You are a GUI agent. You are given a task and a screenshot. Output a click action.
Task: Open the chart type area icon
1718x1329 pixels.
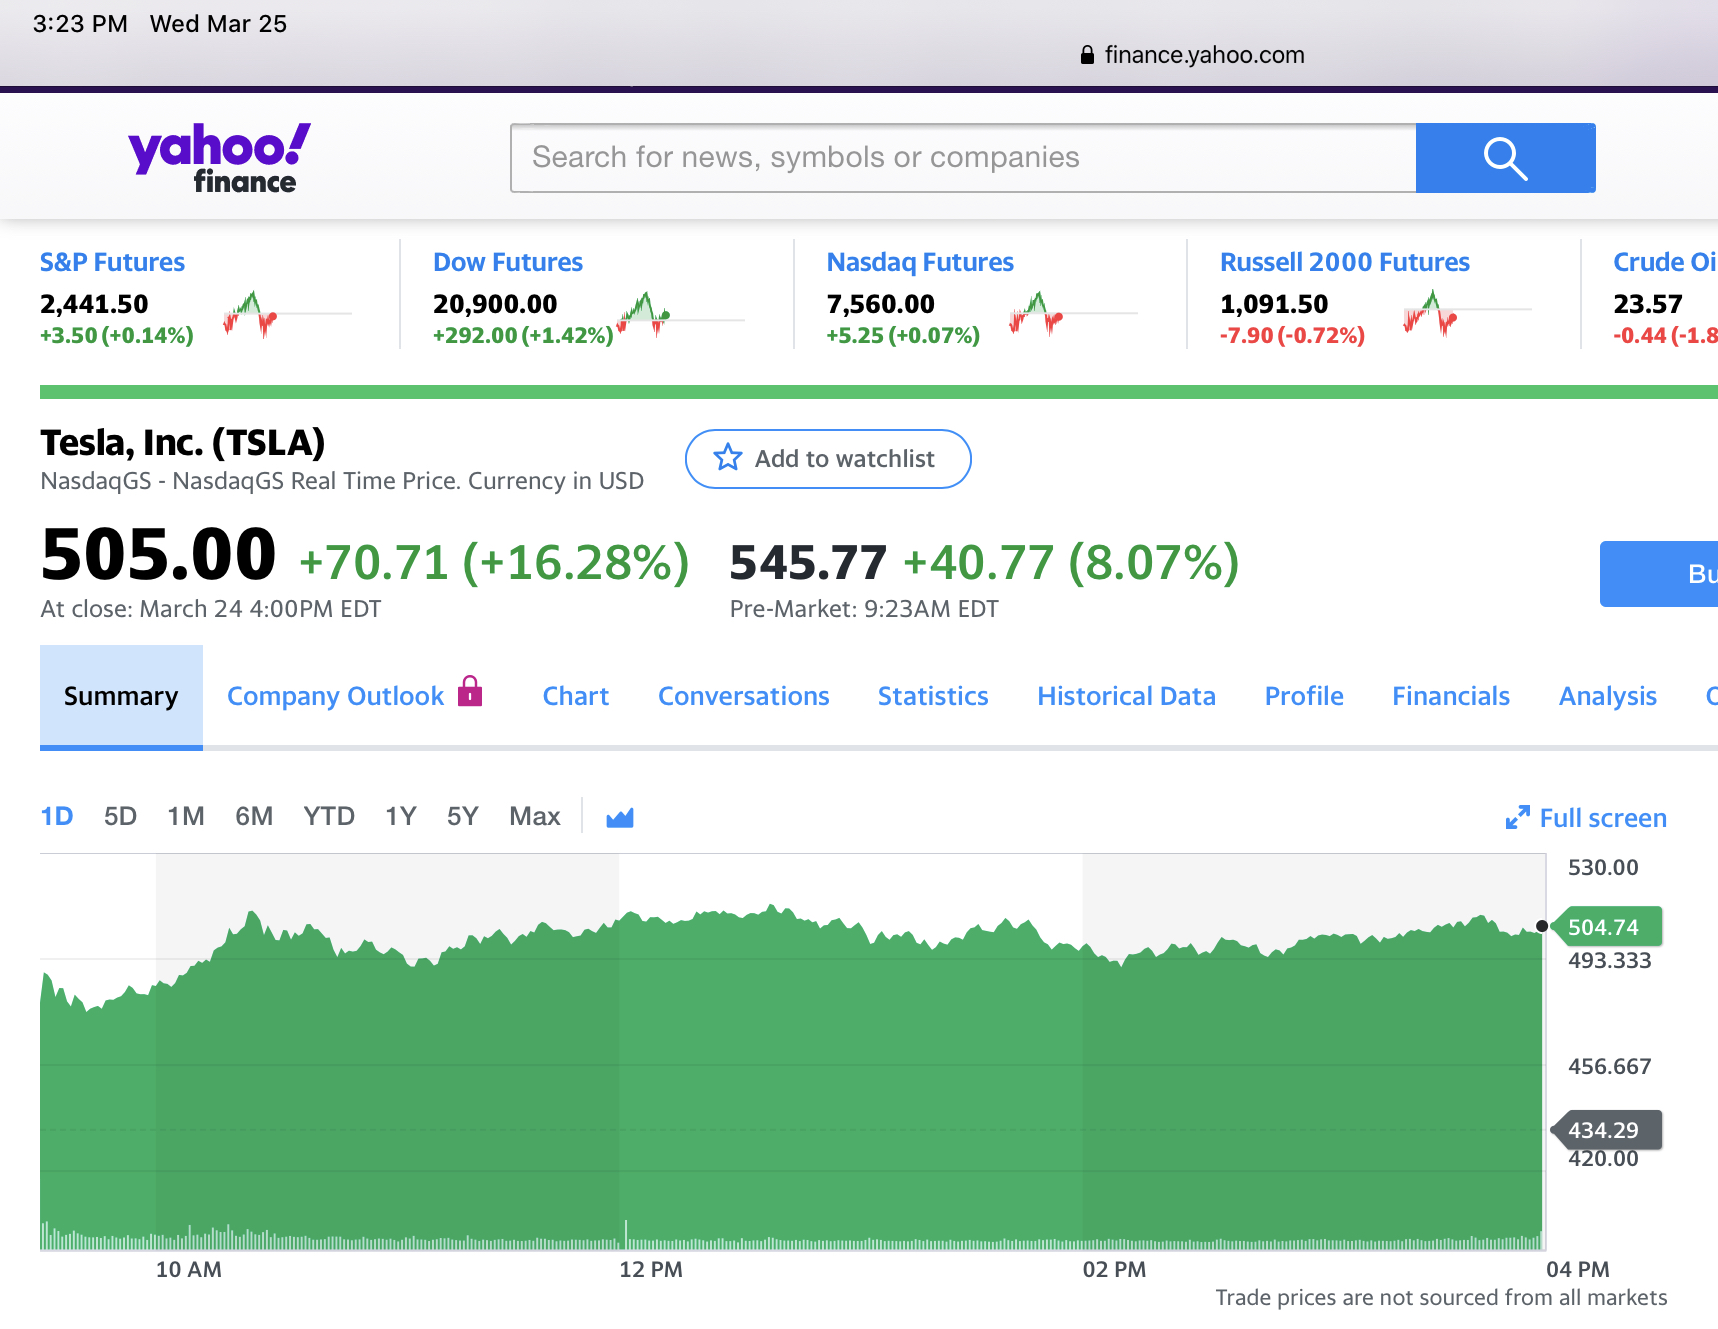620,818
